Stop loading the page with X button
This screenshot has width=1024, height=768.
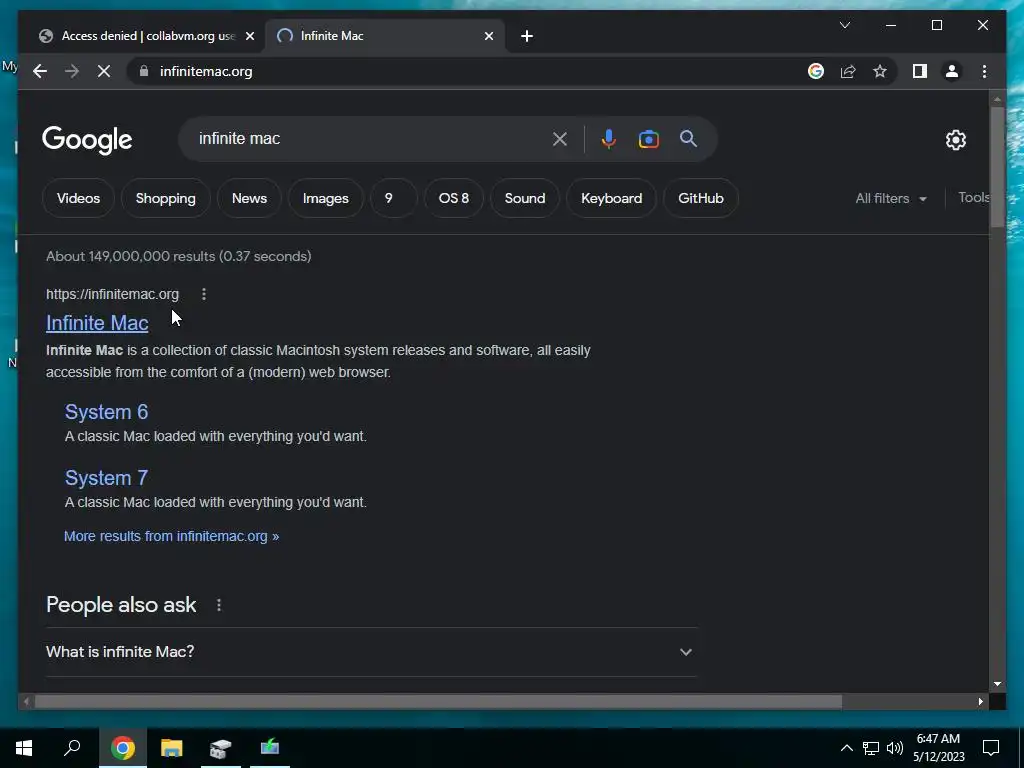point(104,71)
